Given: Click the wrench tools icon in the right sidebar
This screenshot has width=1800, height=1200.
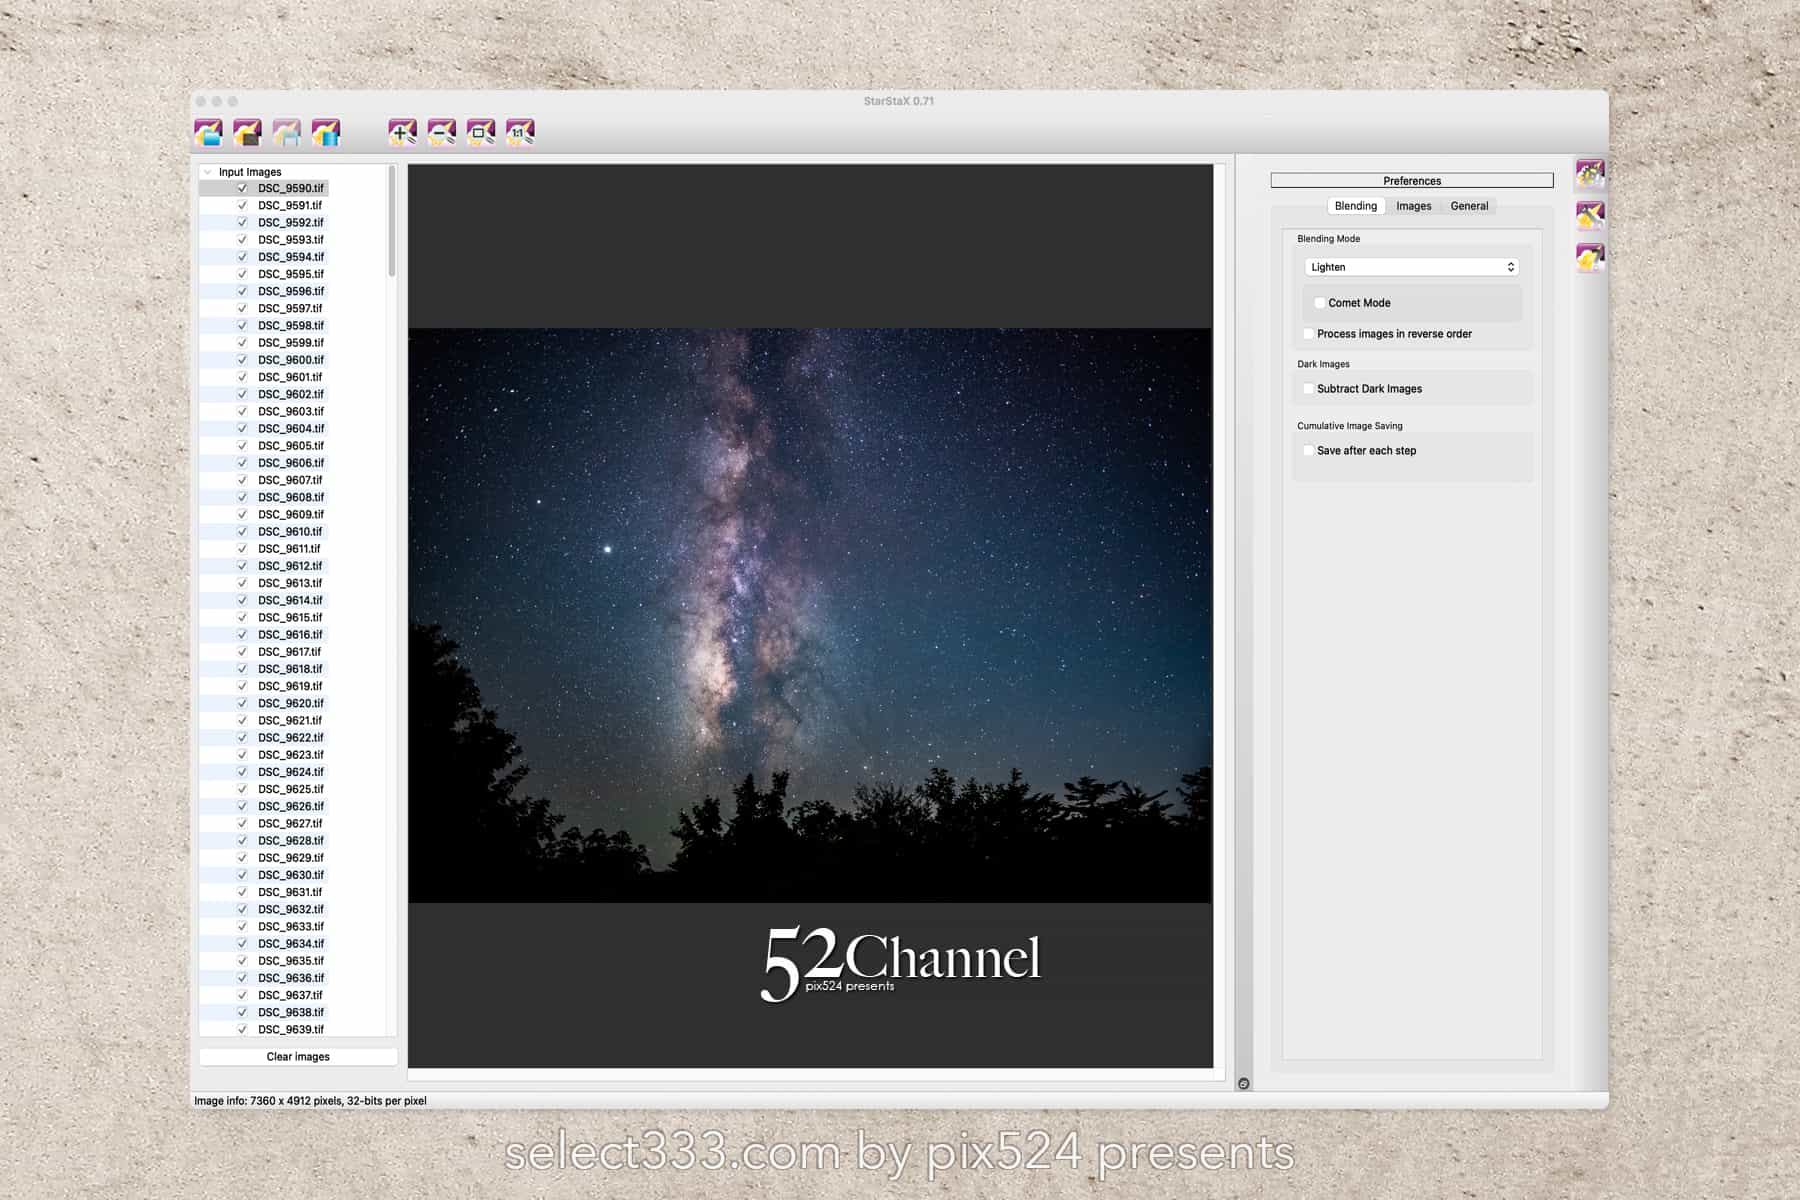Looking at the screenshot, I should [x=1590, y=216].
